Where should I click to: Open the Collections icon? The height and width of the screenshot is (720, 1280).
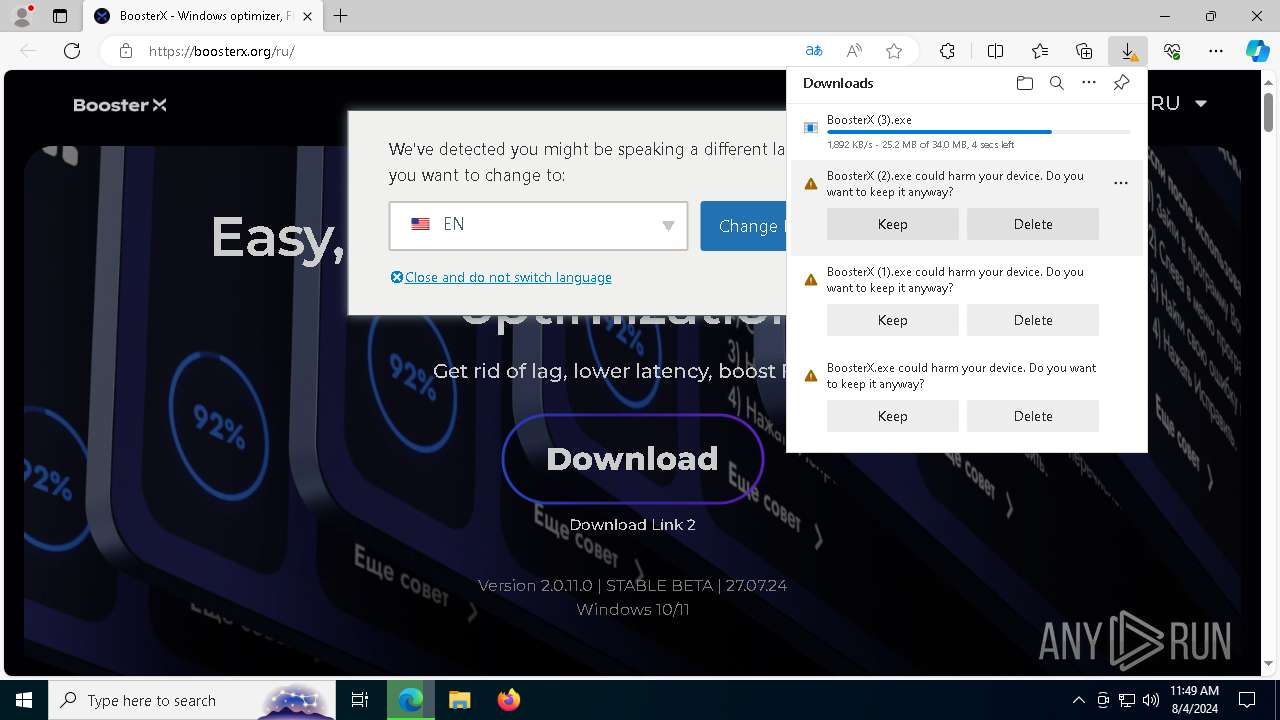[x=1084, y=51]
